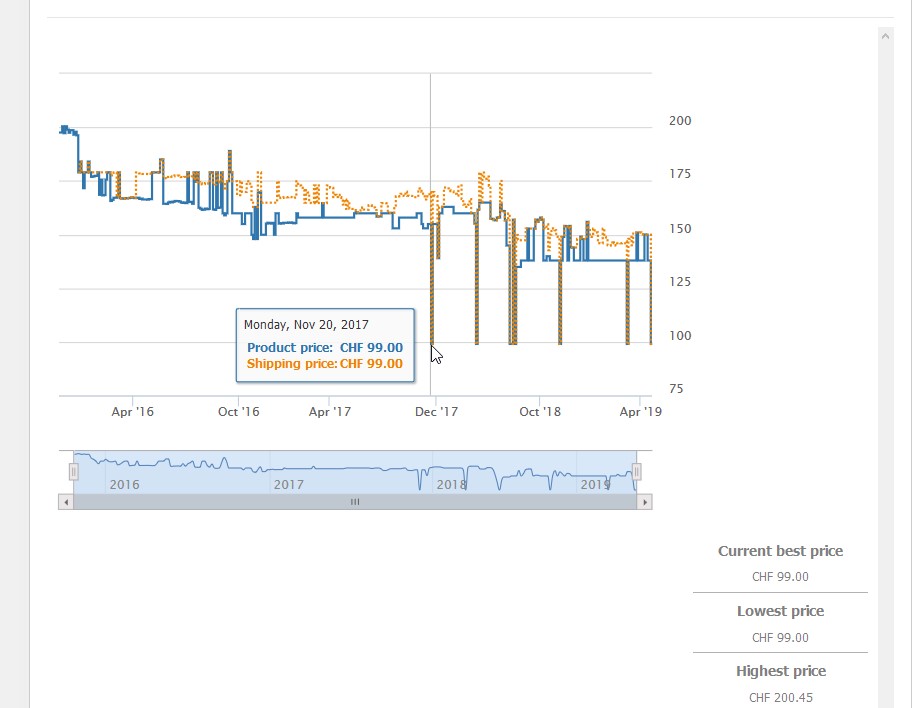
Task: Click the Oct '18 x-axis label
Action: click(540, 411)
